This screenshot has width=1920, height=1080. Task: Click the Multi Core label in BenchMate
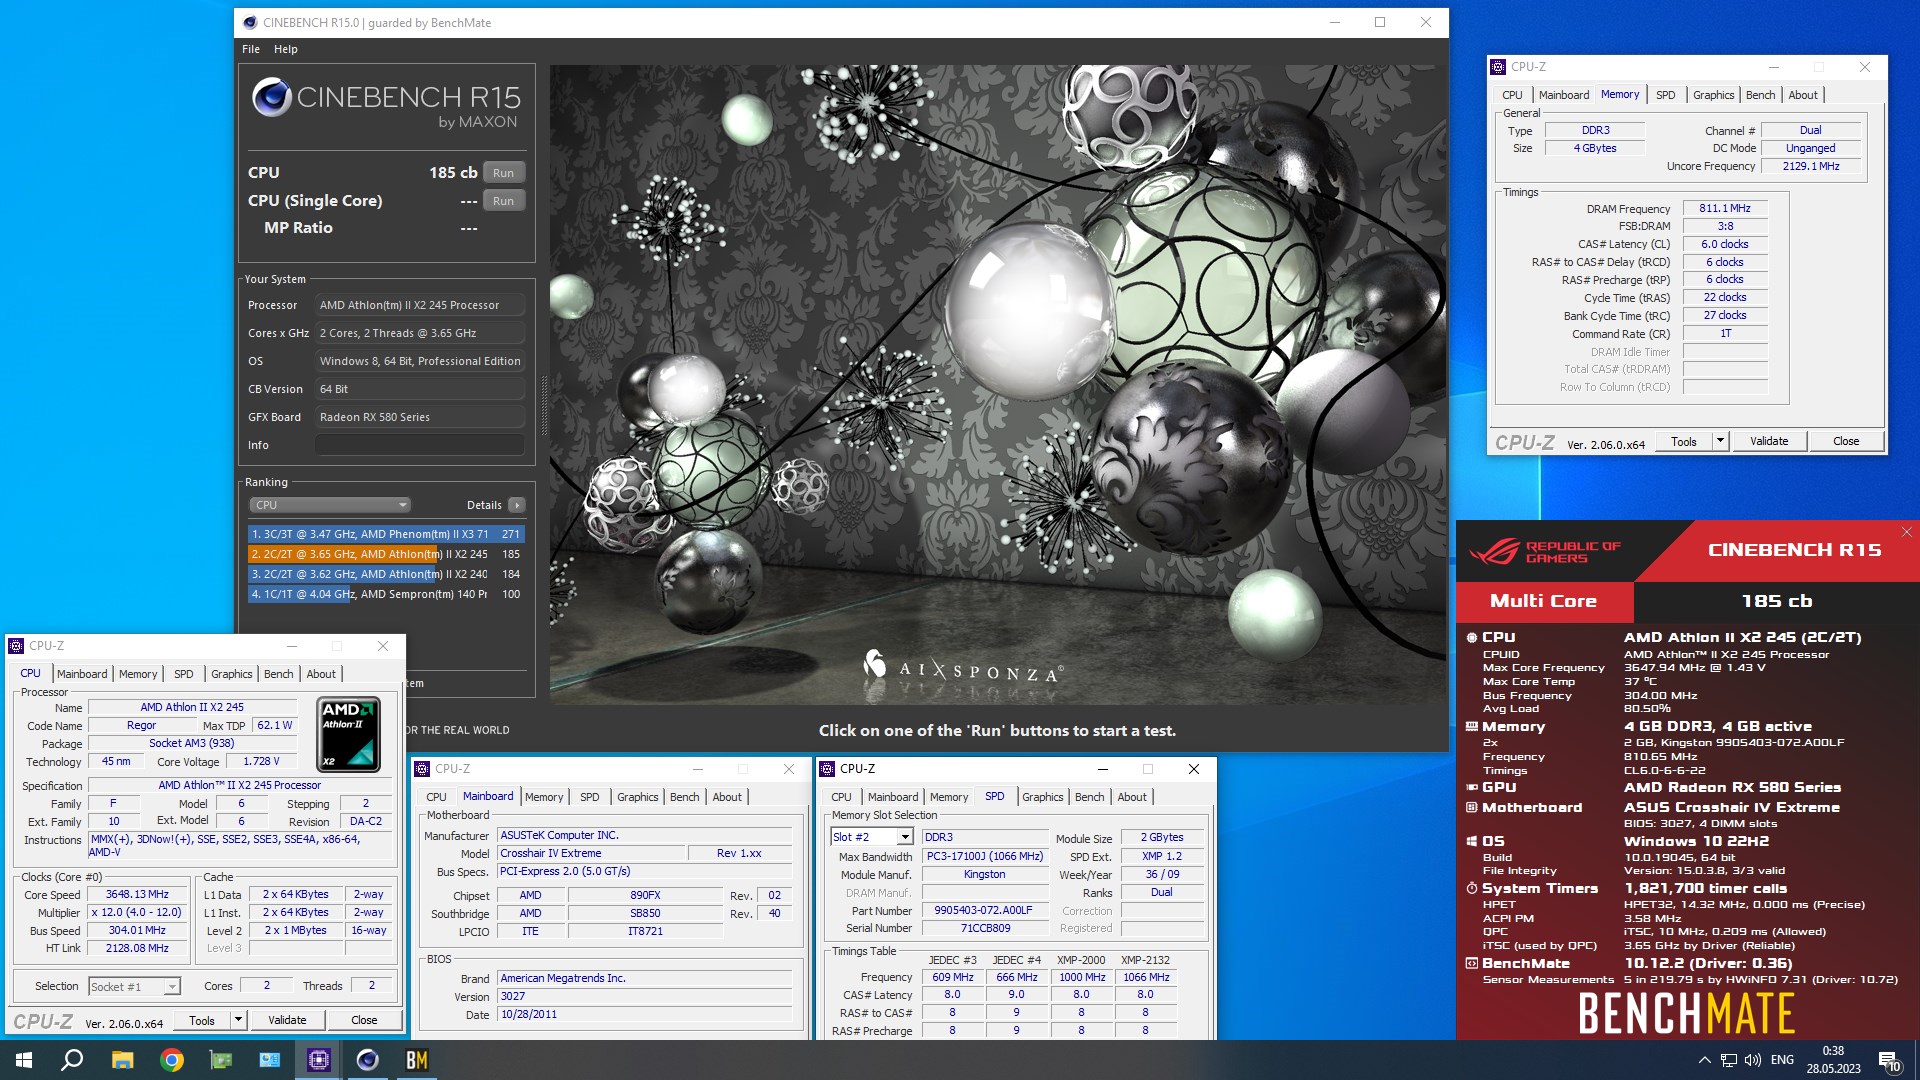(1543, 601)
